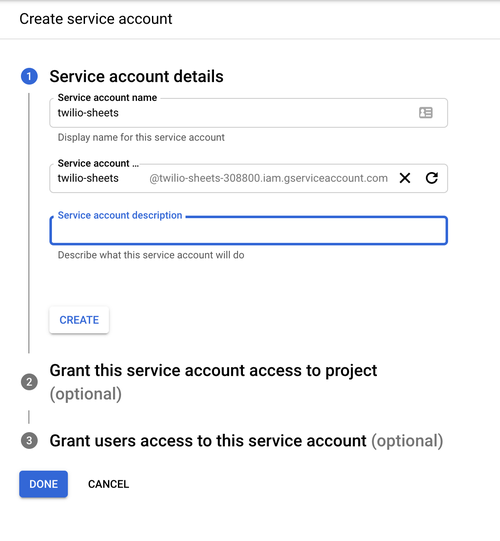Click the Create service account page title
Image resolution: width=500 pixels, height=541 pixels.
pos(96,19)
